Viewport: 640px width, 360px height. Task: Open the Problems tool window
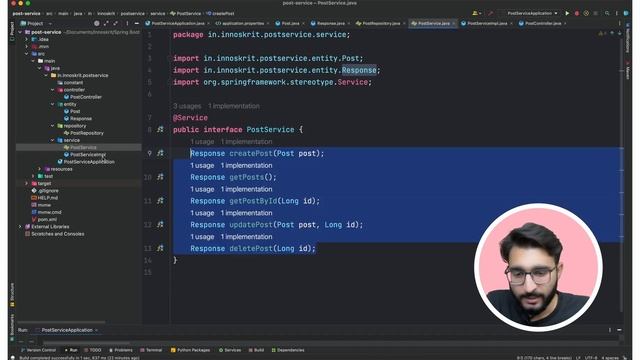point(121,350)
